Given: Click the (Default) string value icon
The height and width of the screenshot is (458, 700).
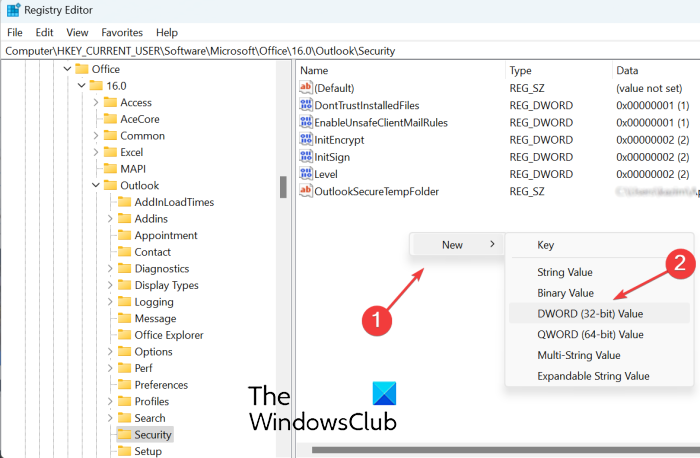Looking at the screenshot, I should point(306,88).
